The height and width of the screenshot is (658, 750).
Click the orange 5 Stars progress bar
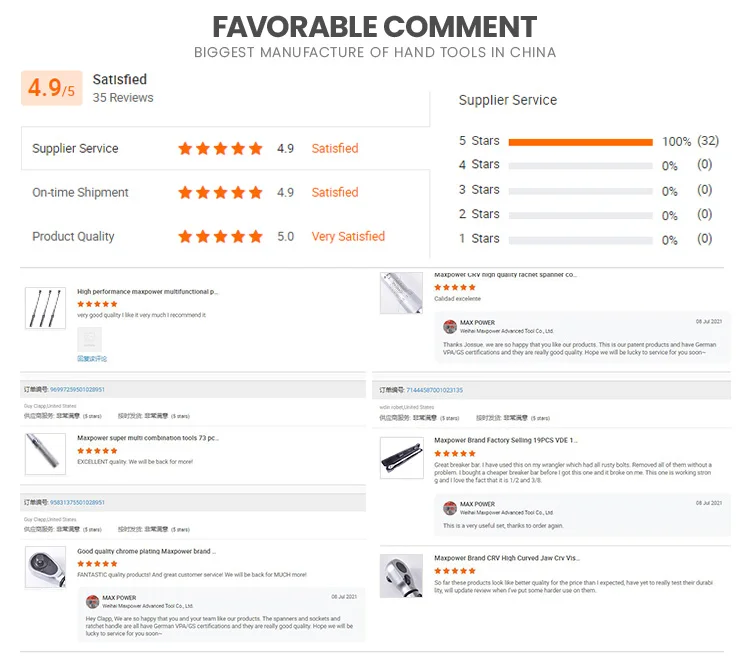pos(580,142)
